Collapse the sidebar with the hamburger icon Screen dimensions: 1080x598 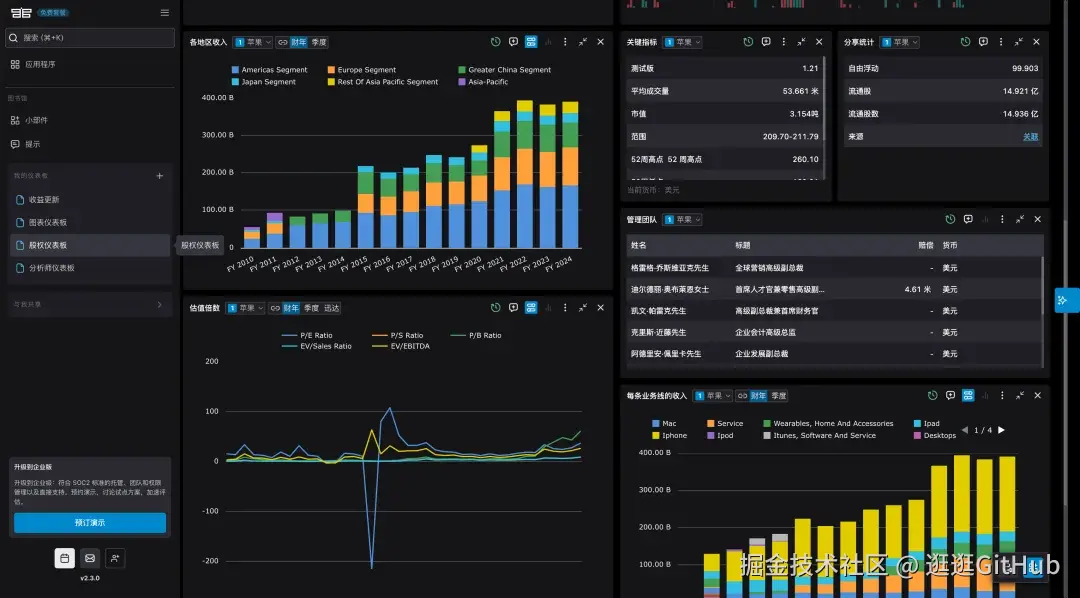click(165, 12)
